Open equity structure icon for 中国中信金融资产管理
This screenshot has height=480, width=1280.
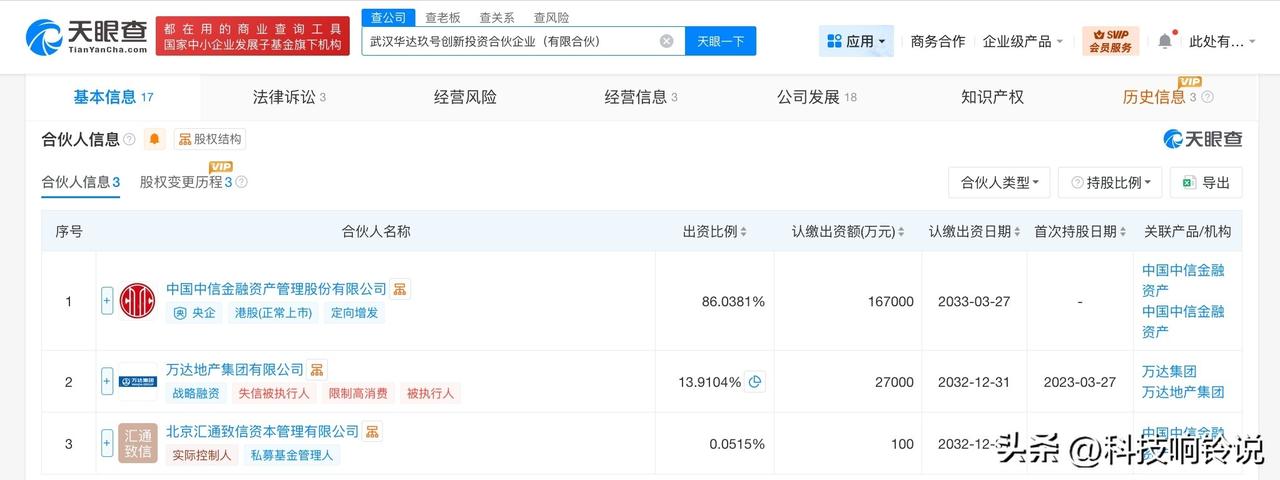coord(400,289)
